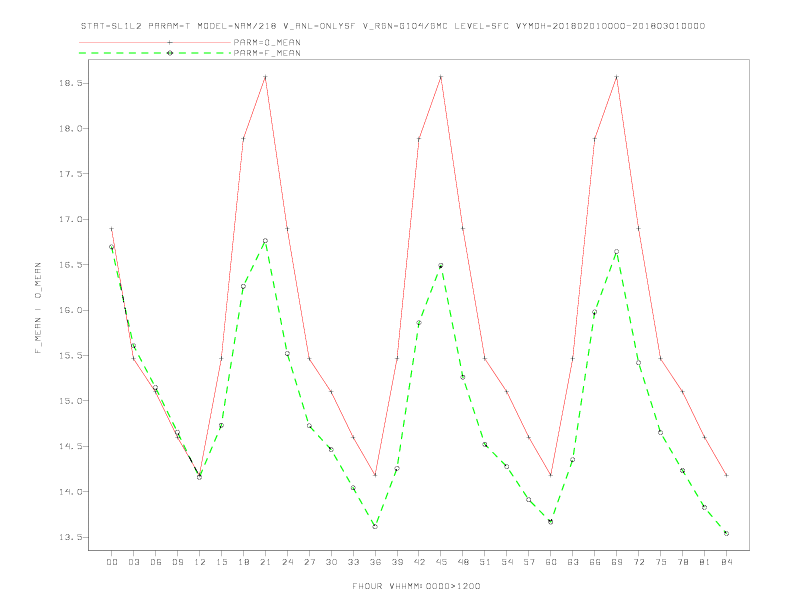The height and width of the screenshot is (612, 792).
Task: Click the x-axis forecast hour label 39
Action: click(397, 562)
